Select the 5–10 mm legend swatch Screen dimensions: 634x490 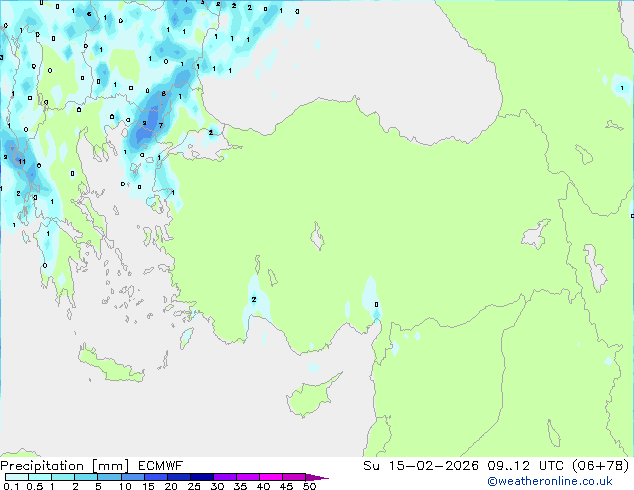point(109,477)
